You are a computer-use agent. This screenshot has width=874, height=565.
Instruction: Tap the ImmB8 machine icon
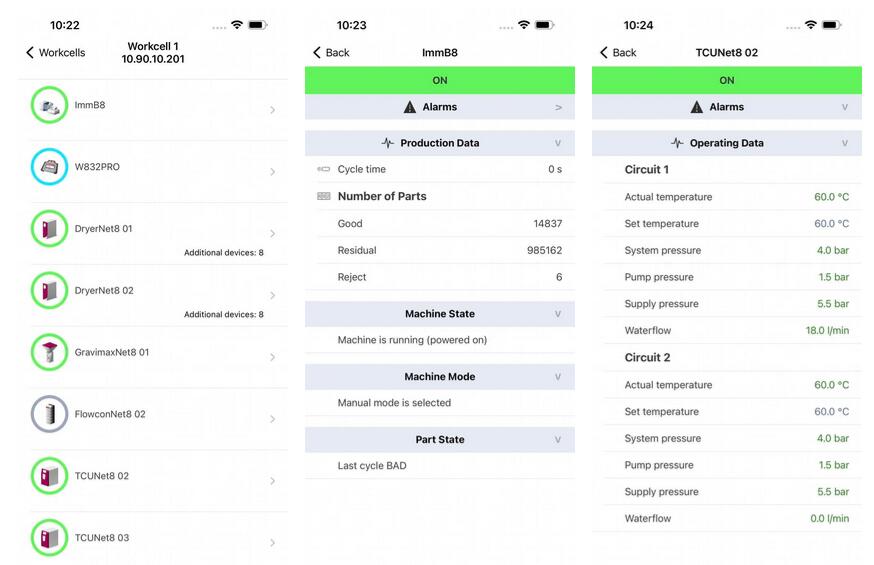[x=49, y=105]
